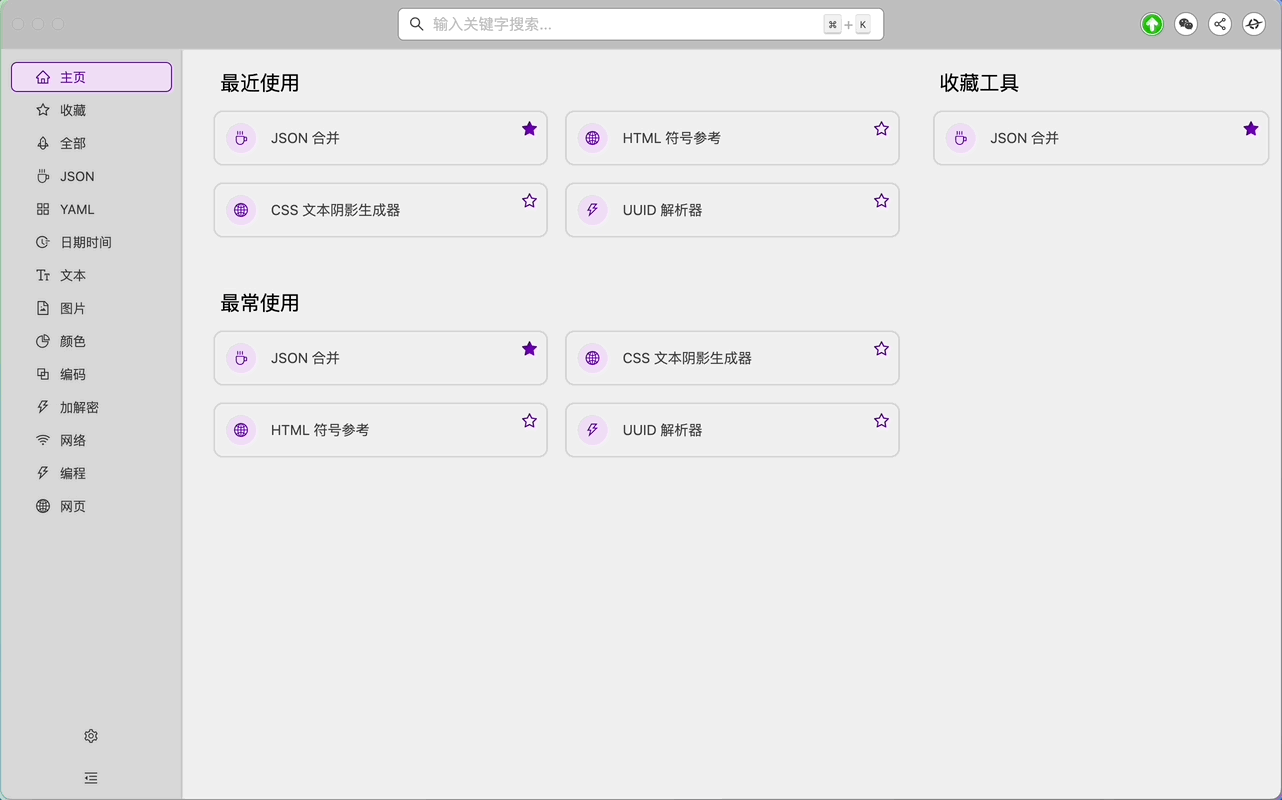Open the 全部 category in the sidebar

click(91, 143)
